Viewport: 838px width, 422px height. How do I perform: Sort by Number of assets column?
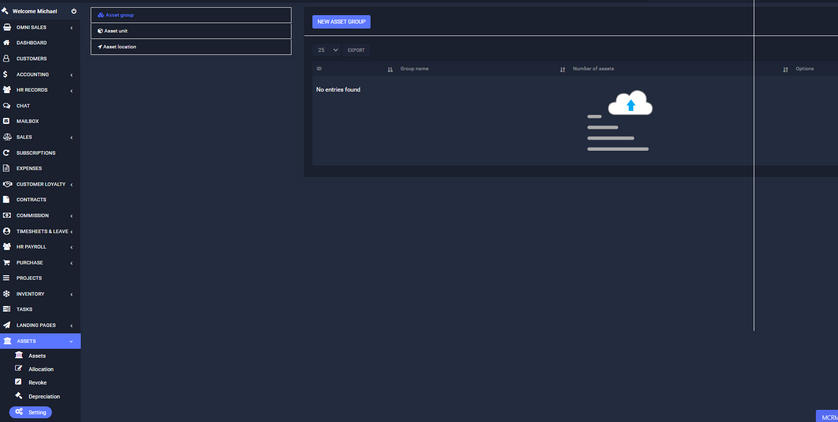pyautogui.click(x=785, y=69)
